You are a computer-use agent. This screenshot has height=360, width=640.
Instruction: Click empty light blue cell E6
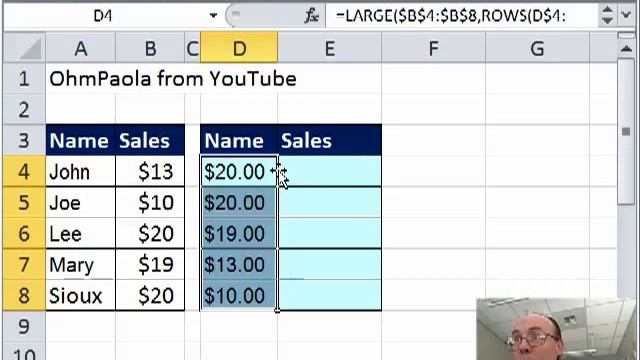[330, 233]
